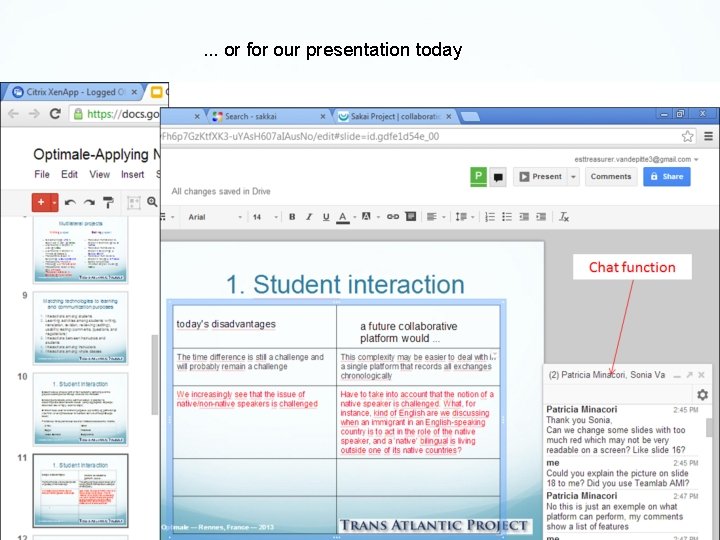Select slide 11 thumbnail
720x540 pixels.
pyautogui.click(x=80, y=491)
